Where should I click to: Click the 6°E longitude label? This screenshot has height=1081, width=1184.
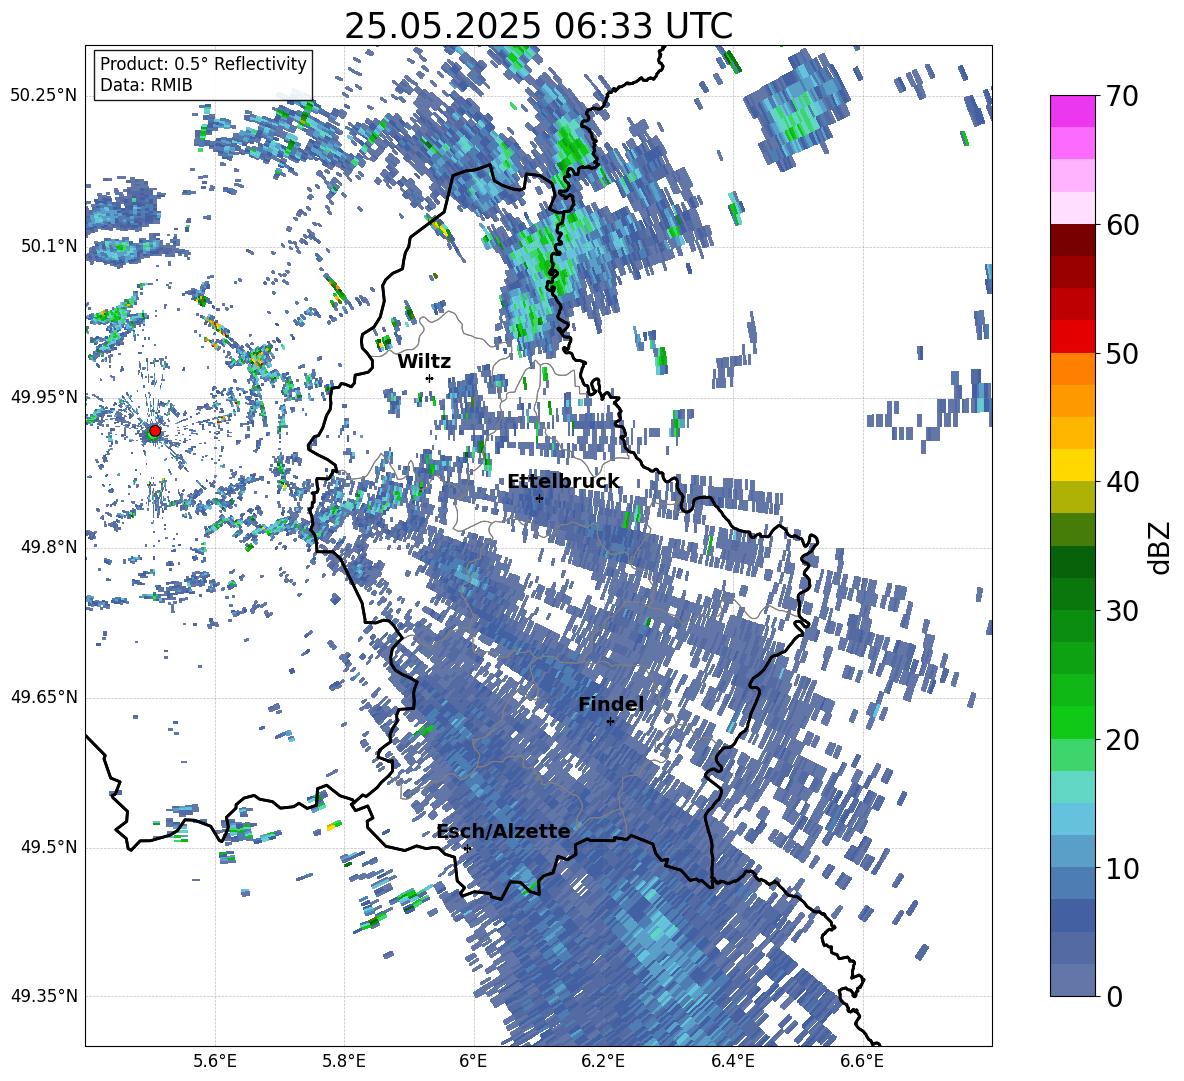click(473, 1061)
